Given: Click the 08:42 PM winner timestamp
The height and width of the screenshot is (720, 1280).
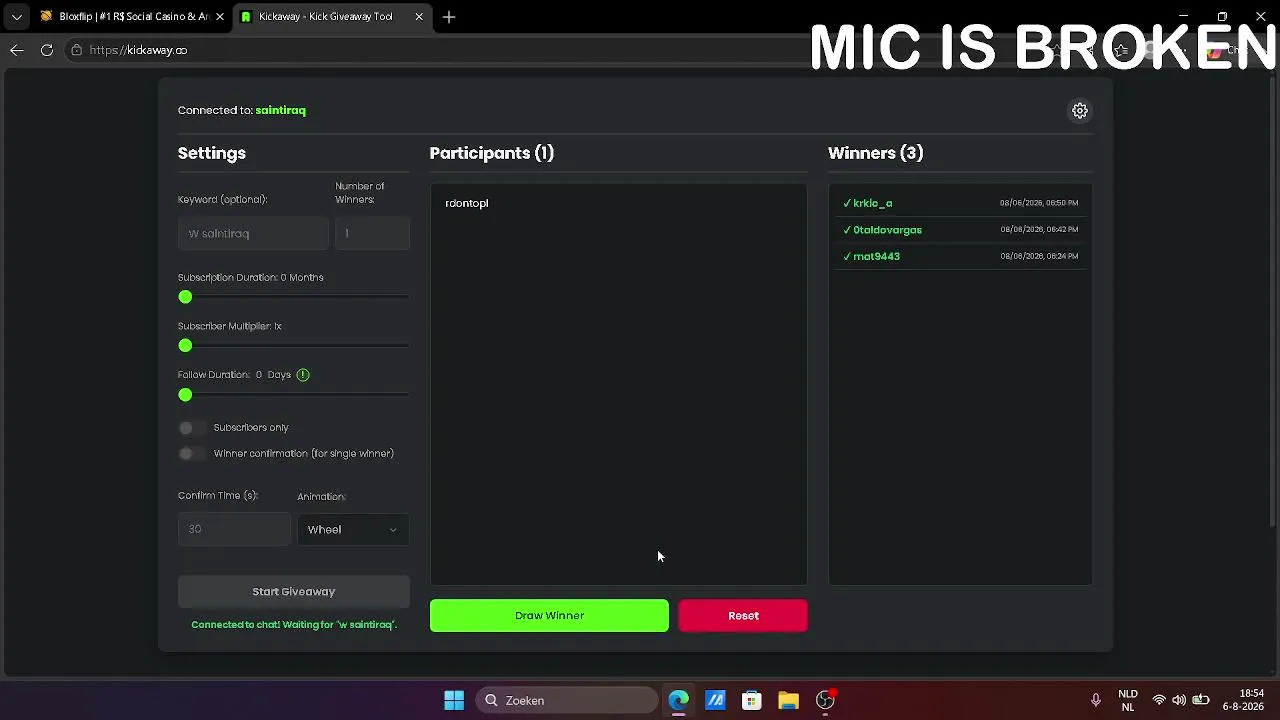Looking at the screenshot, I should pyautogui.click(x=1039, y=230).
